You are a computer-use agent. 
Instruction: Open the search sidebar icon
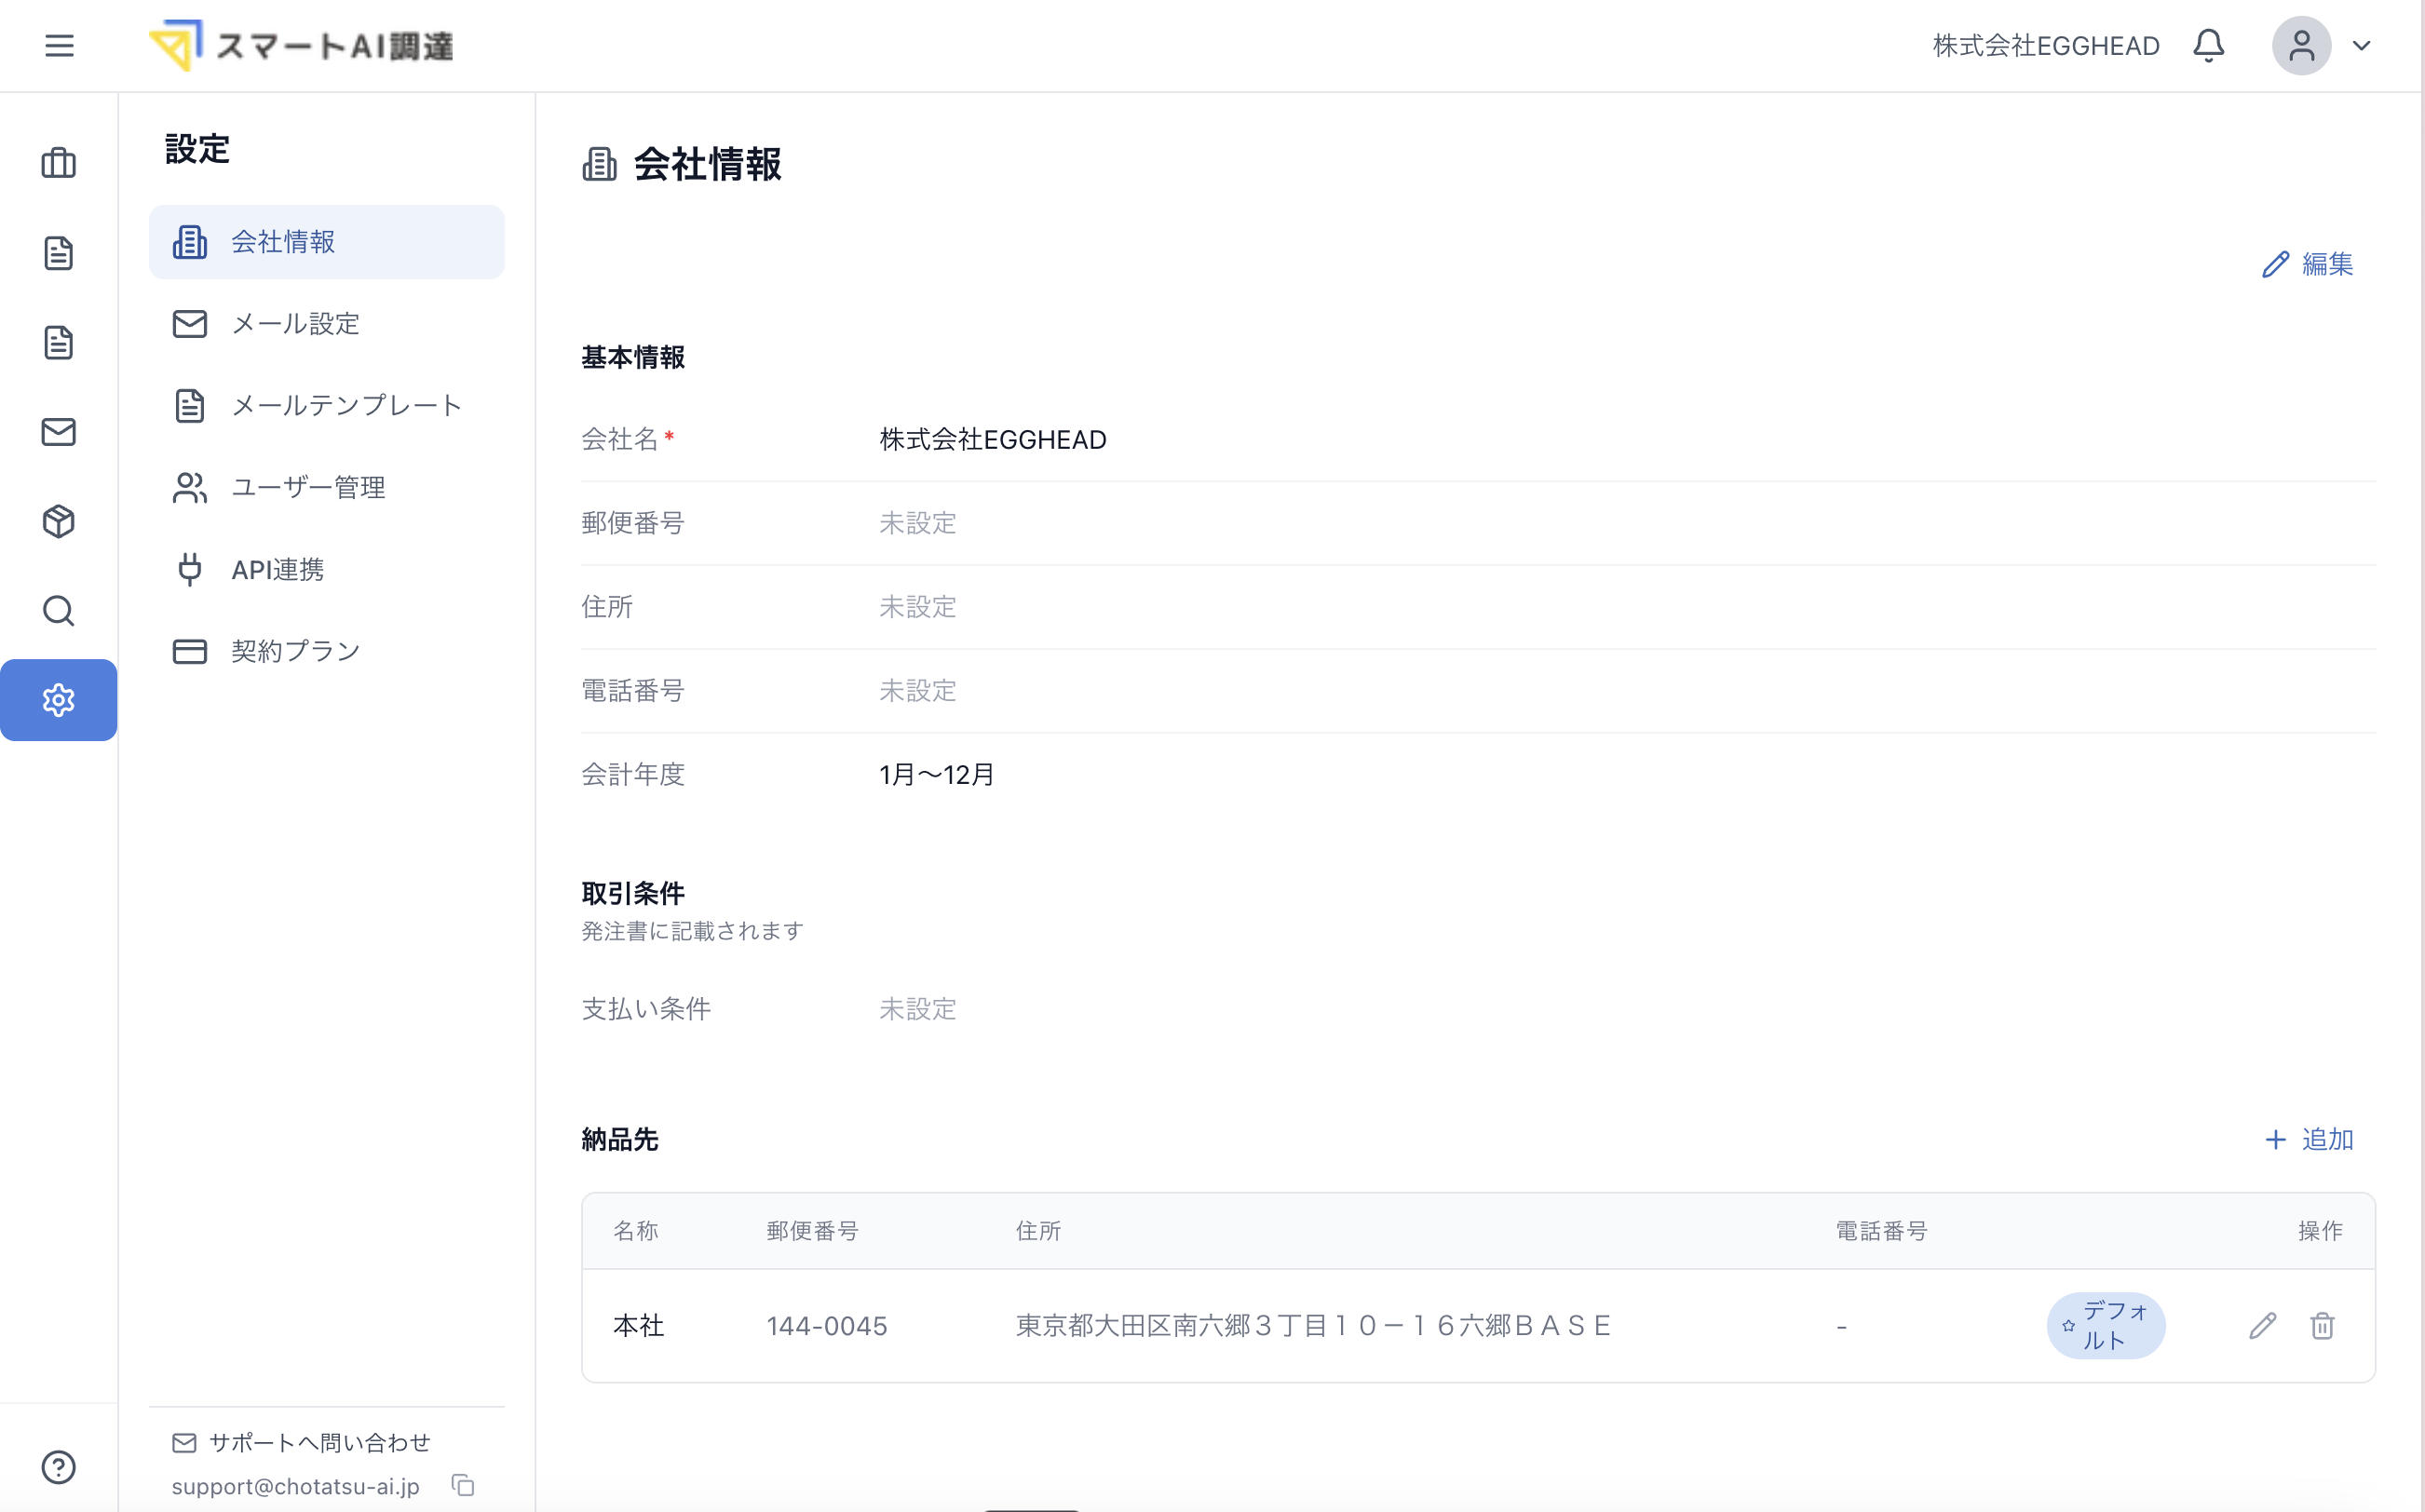(x=59, y=610)
